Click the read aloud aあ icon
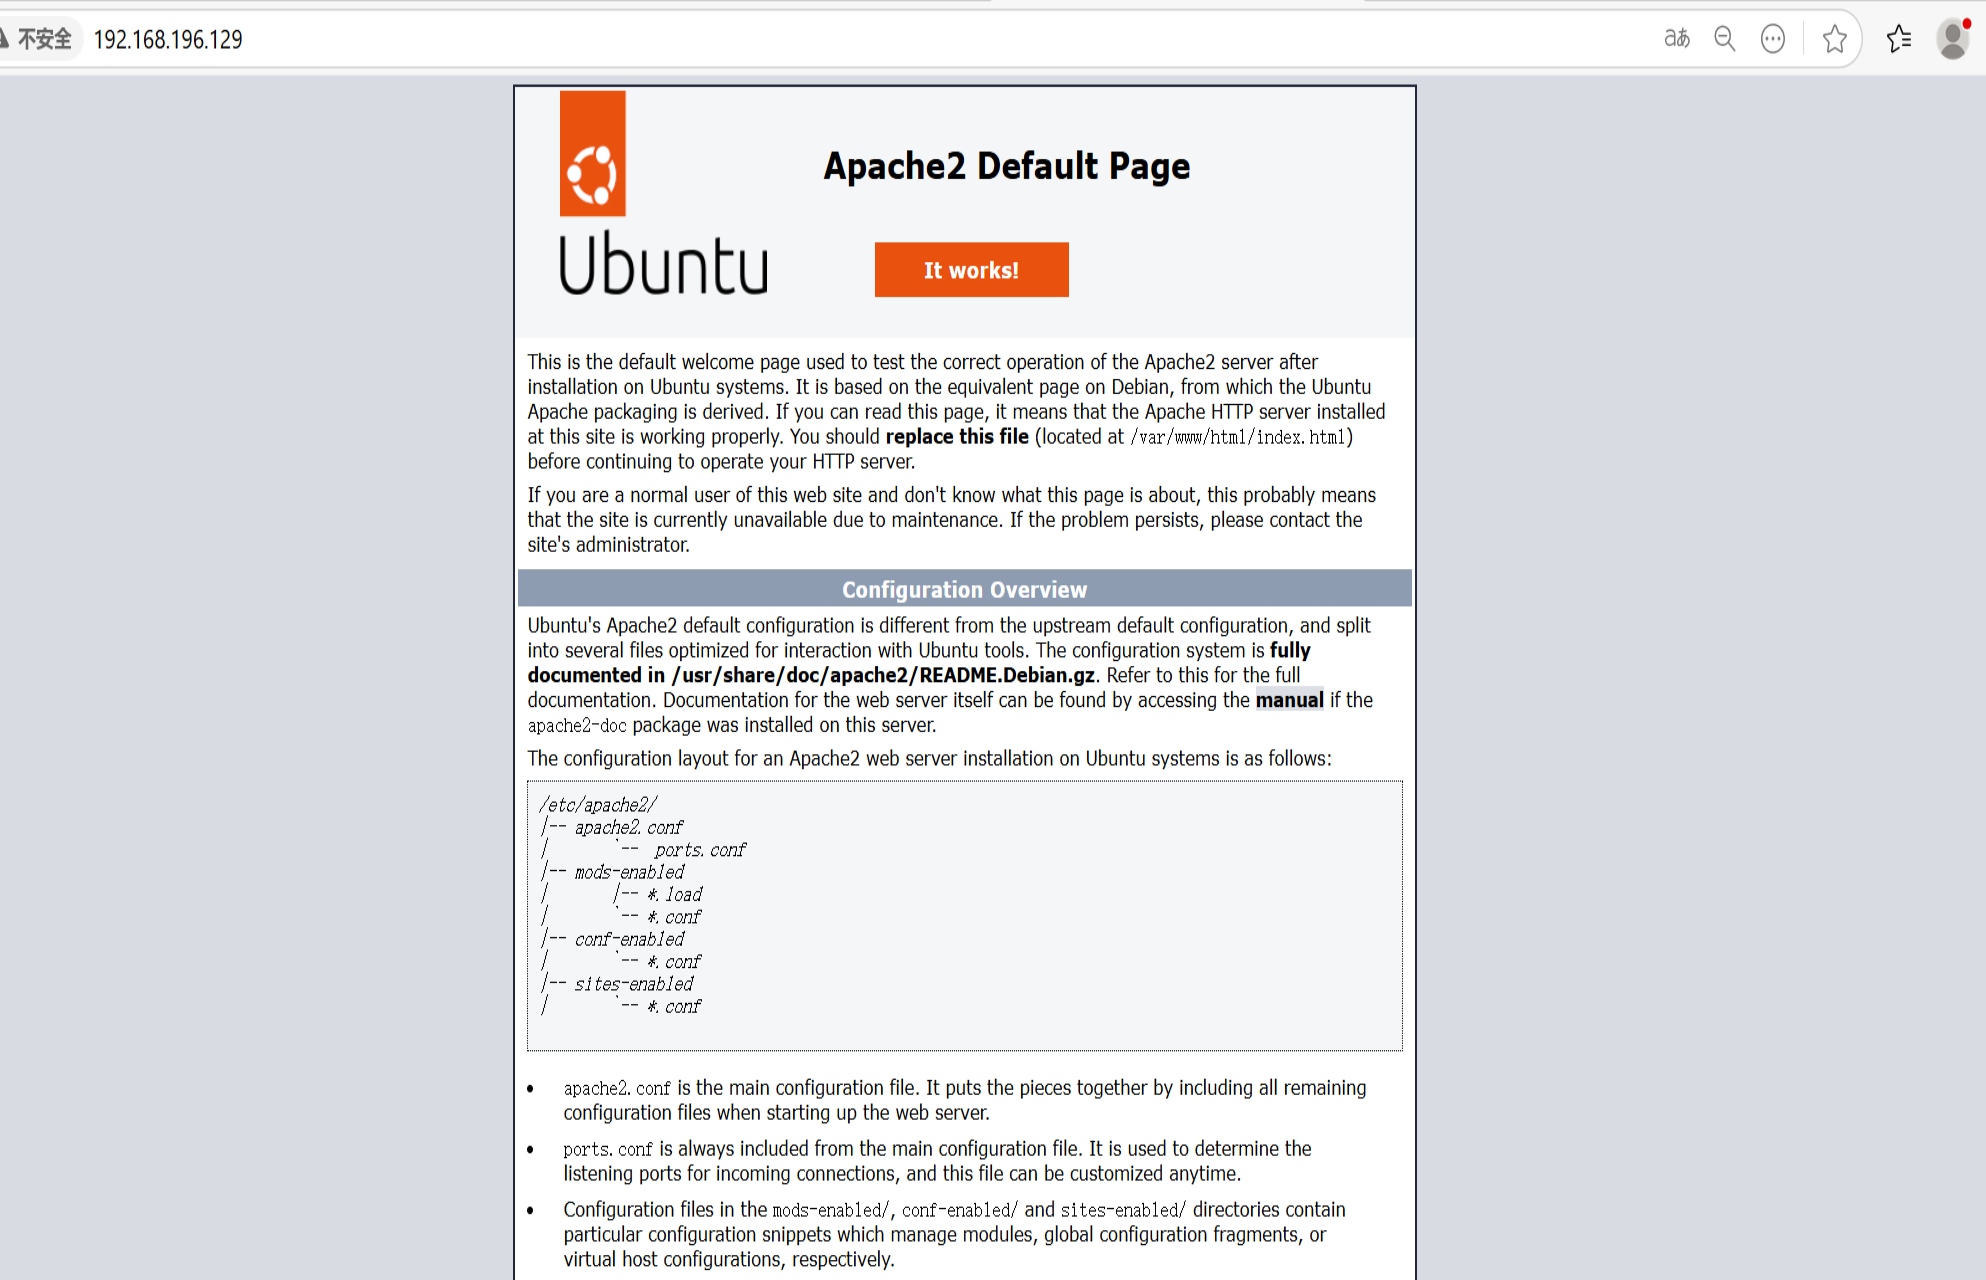The height and width of the screenshot is (1280, 1986). tap(1676, 38)
